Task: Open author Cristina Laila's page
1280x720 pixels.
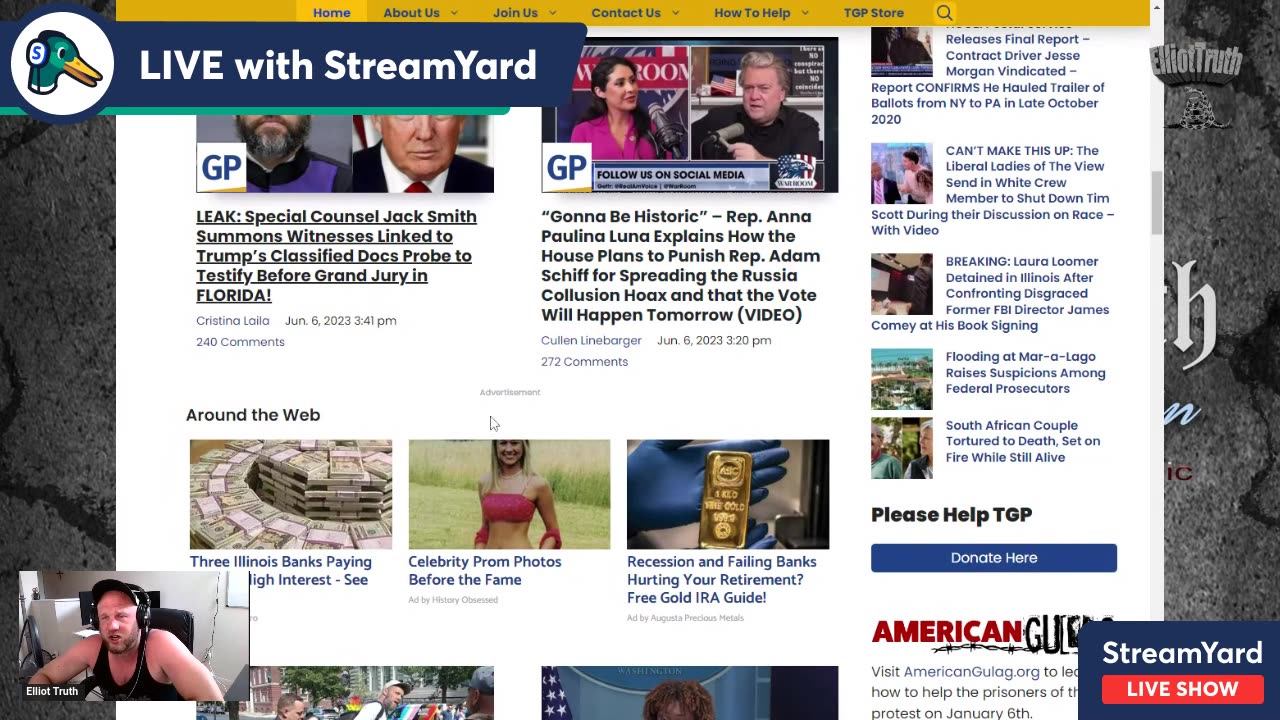Action: click(232, 320)
